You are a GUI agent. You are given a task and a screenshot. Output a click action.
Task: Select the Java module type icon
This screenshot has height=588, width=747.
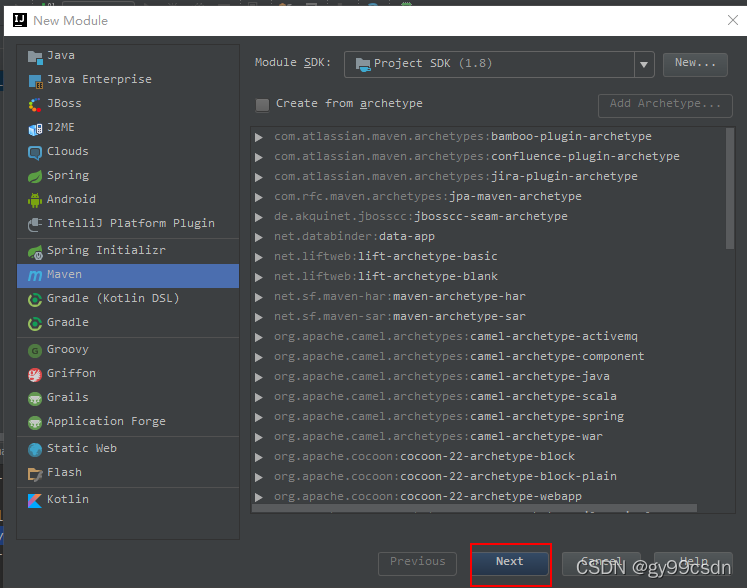point(35,57)
